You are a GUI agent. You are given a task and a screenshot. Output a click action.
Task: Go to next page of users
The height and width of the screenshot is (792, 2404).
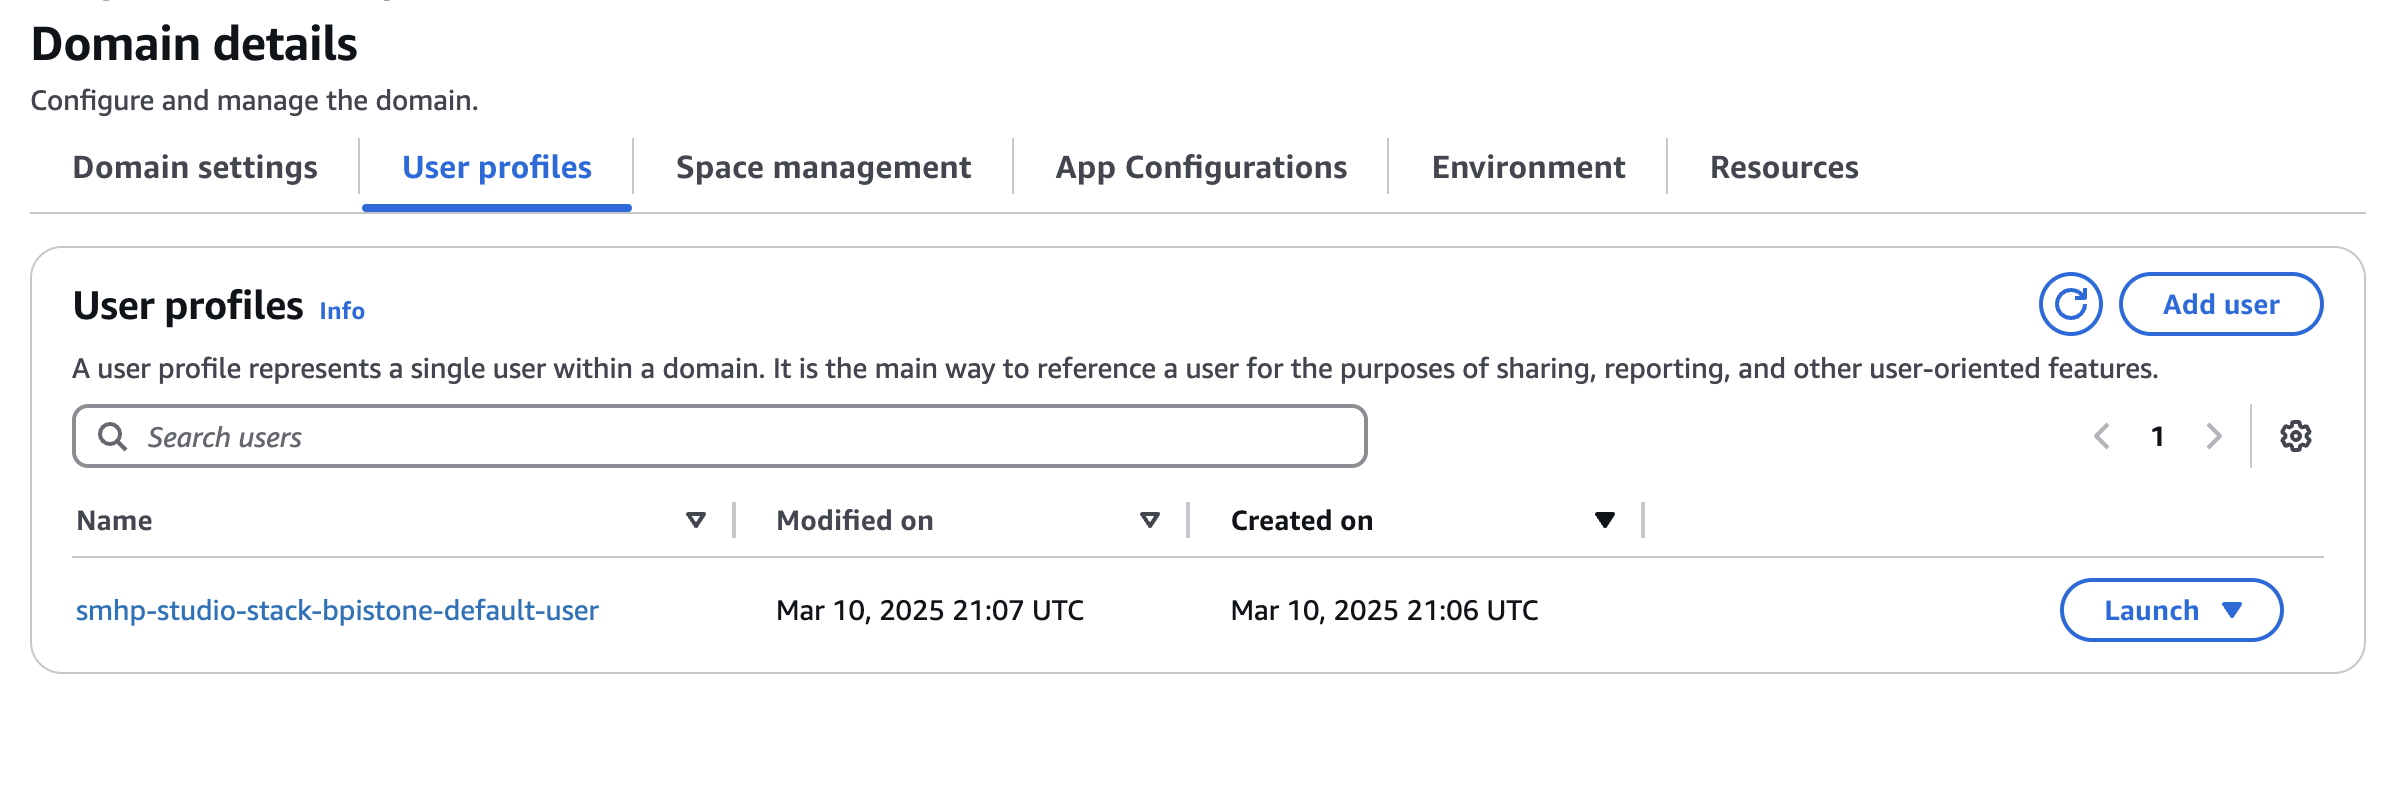click(x=2214, y=437)
